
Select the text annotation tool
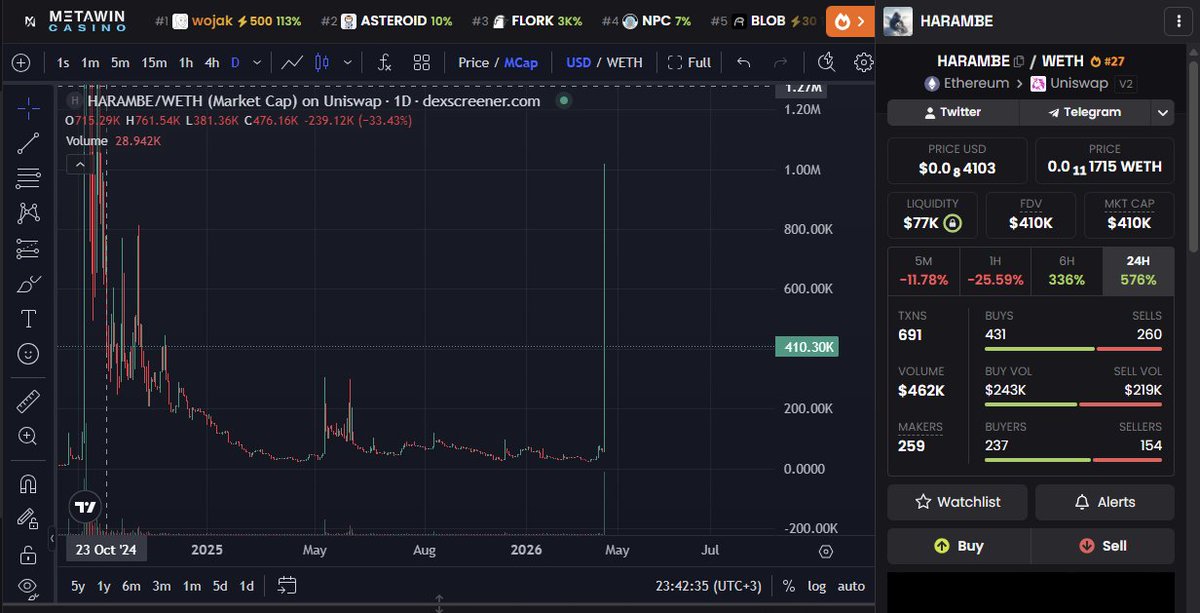coord(28,319)
